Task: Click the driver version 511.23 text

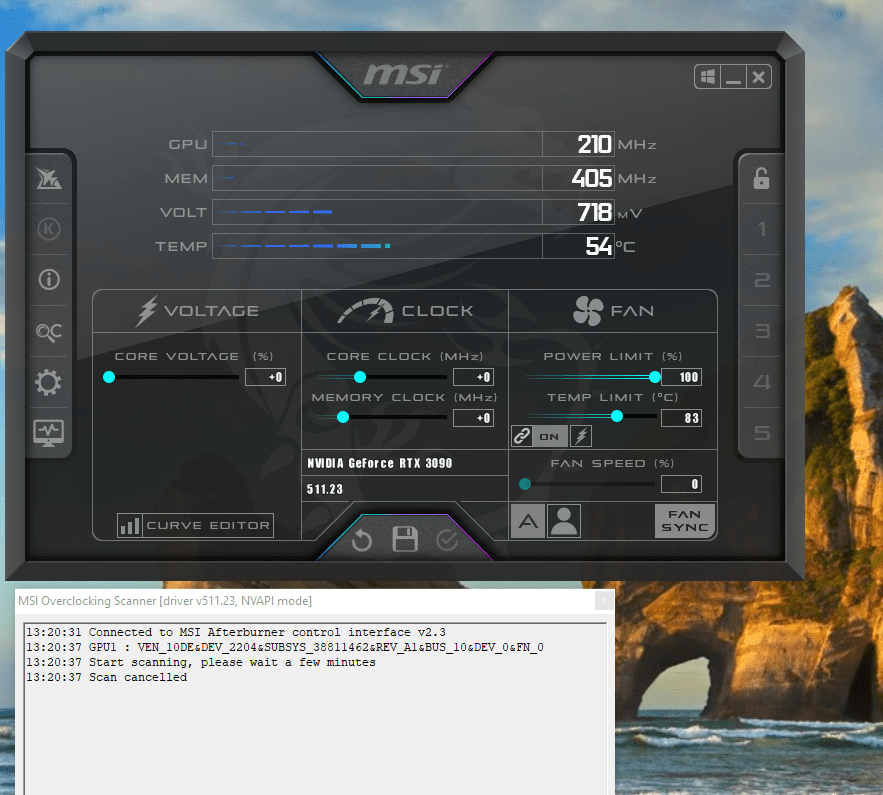Action: pos(325,489)
